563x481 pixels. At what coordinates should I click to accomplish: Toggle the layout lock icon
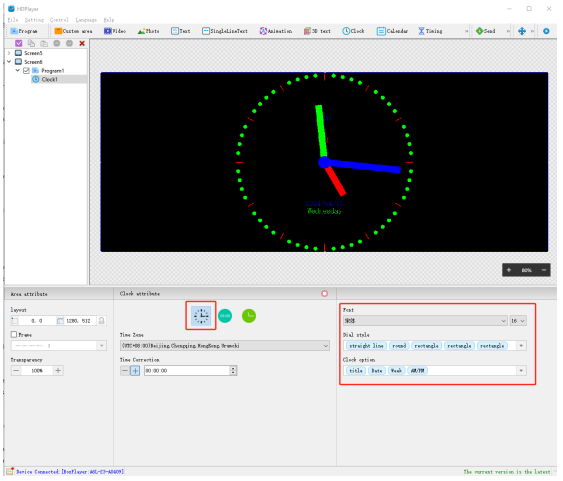pos(102,321)
